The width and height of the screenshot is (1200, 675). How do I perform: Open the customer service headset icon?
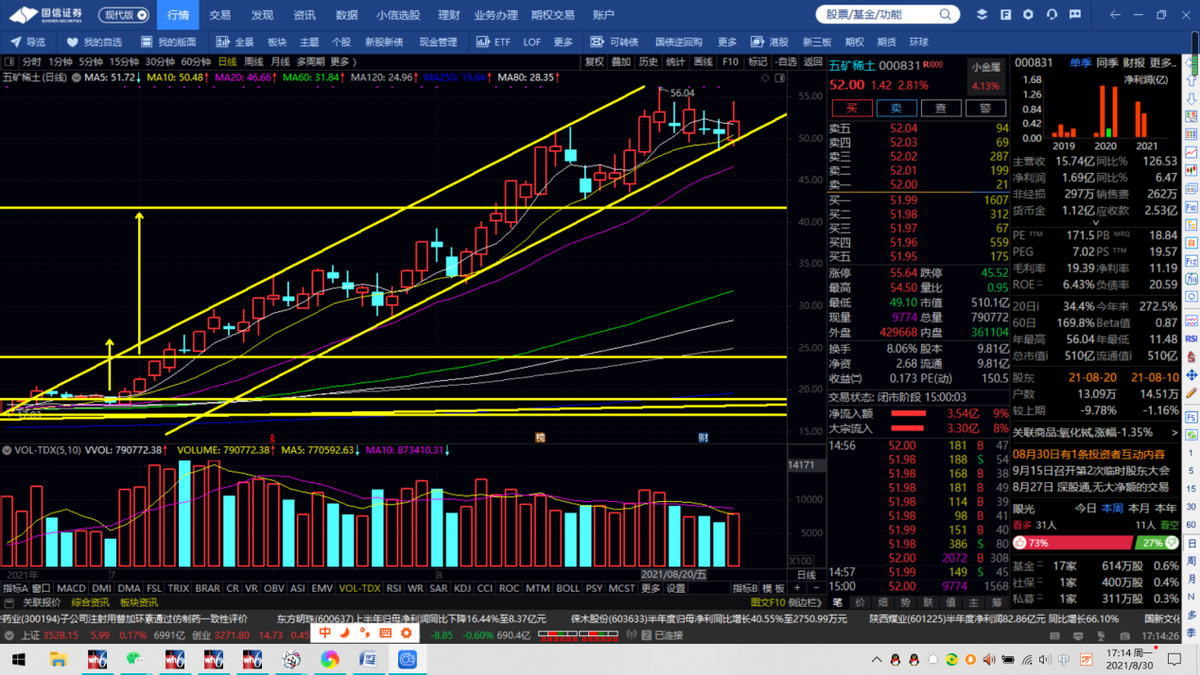(1052, 15)
